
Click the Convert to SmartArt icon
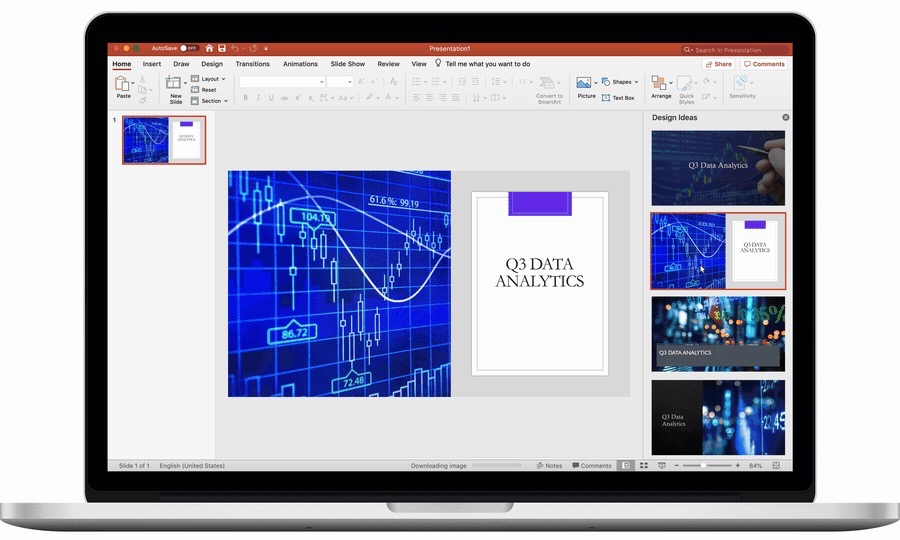(547, 83)
